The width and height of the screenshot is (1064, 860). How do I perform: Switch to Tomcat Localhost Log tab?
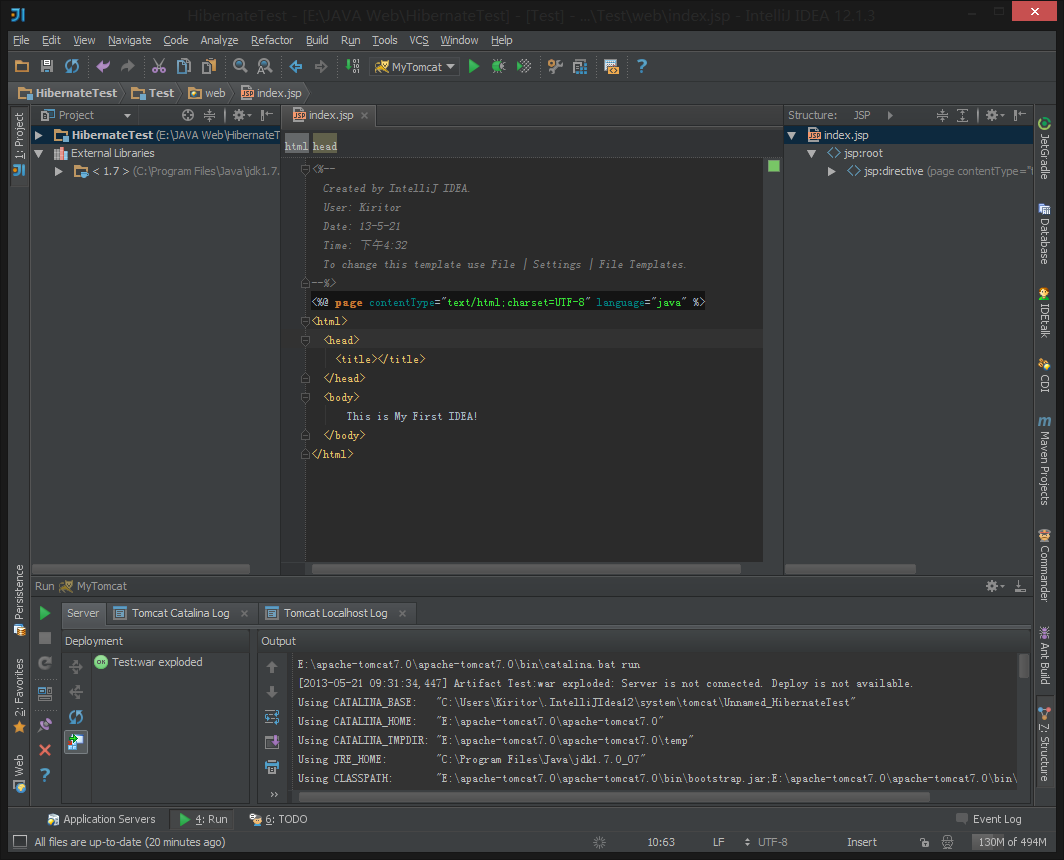point(335,614)
